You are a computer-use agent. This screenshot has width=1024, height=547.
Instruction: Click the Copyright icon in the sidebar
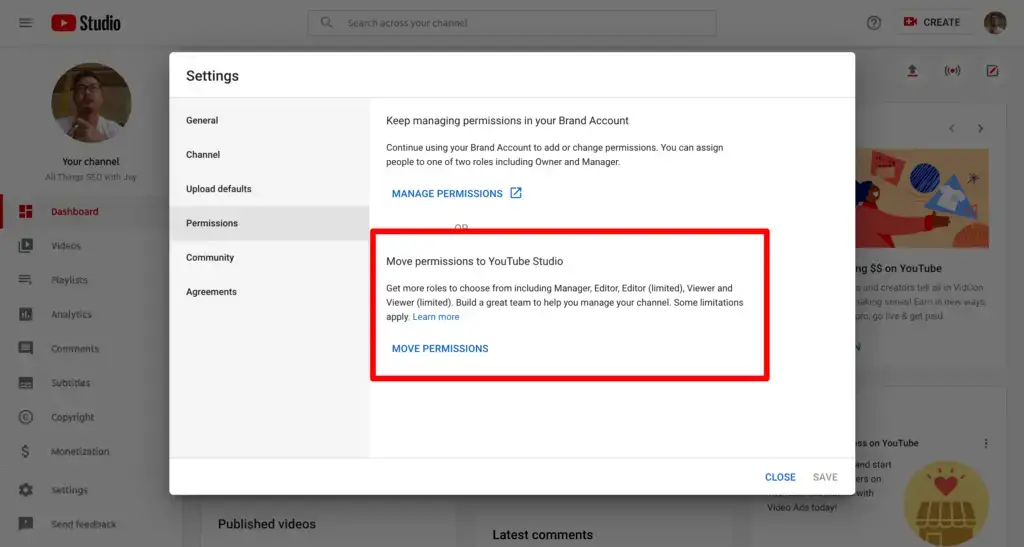point(25,416)
